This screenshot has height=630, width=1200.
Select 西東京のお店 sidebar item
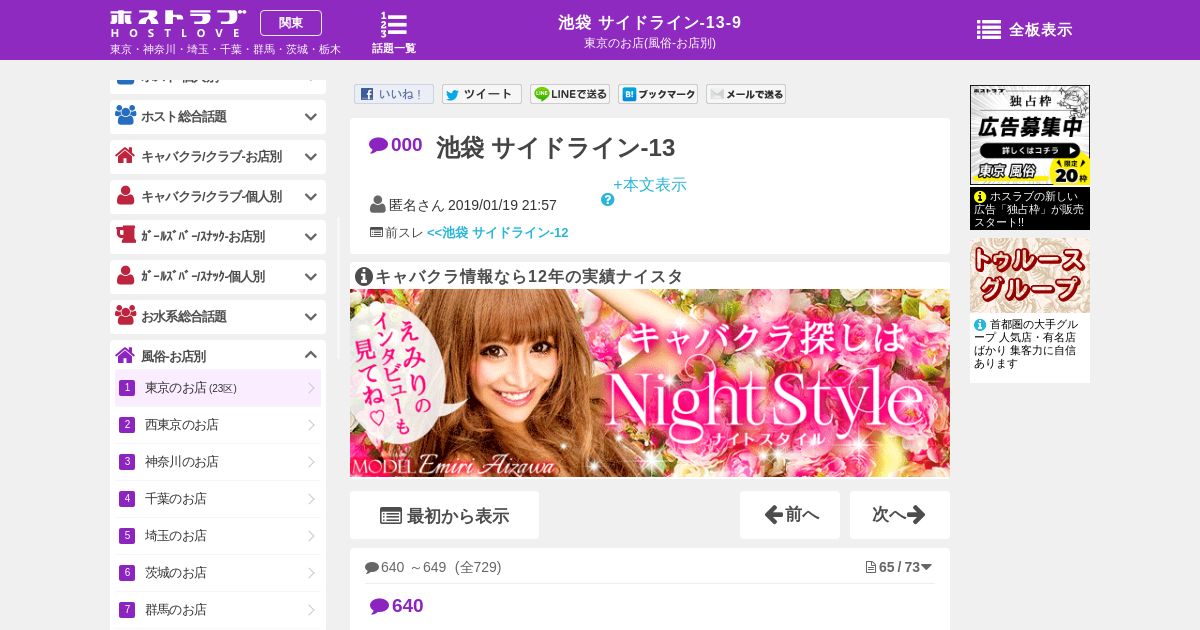click(x=218, y=425)
